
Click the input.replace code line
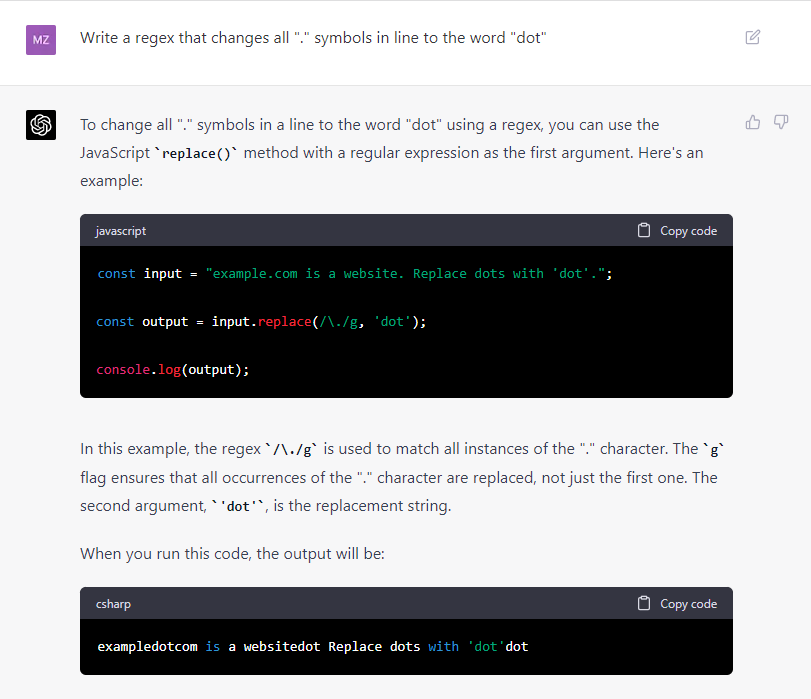coord(261,321)
